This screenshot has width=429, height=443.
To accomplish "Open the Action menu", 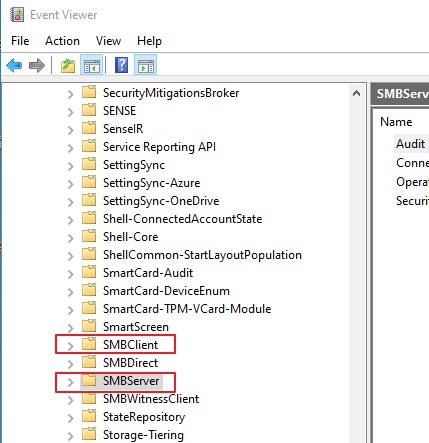I will 62,41.
